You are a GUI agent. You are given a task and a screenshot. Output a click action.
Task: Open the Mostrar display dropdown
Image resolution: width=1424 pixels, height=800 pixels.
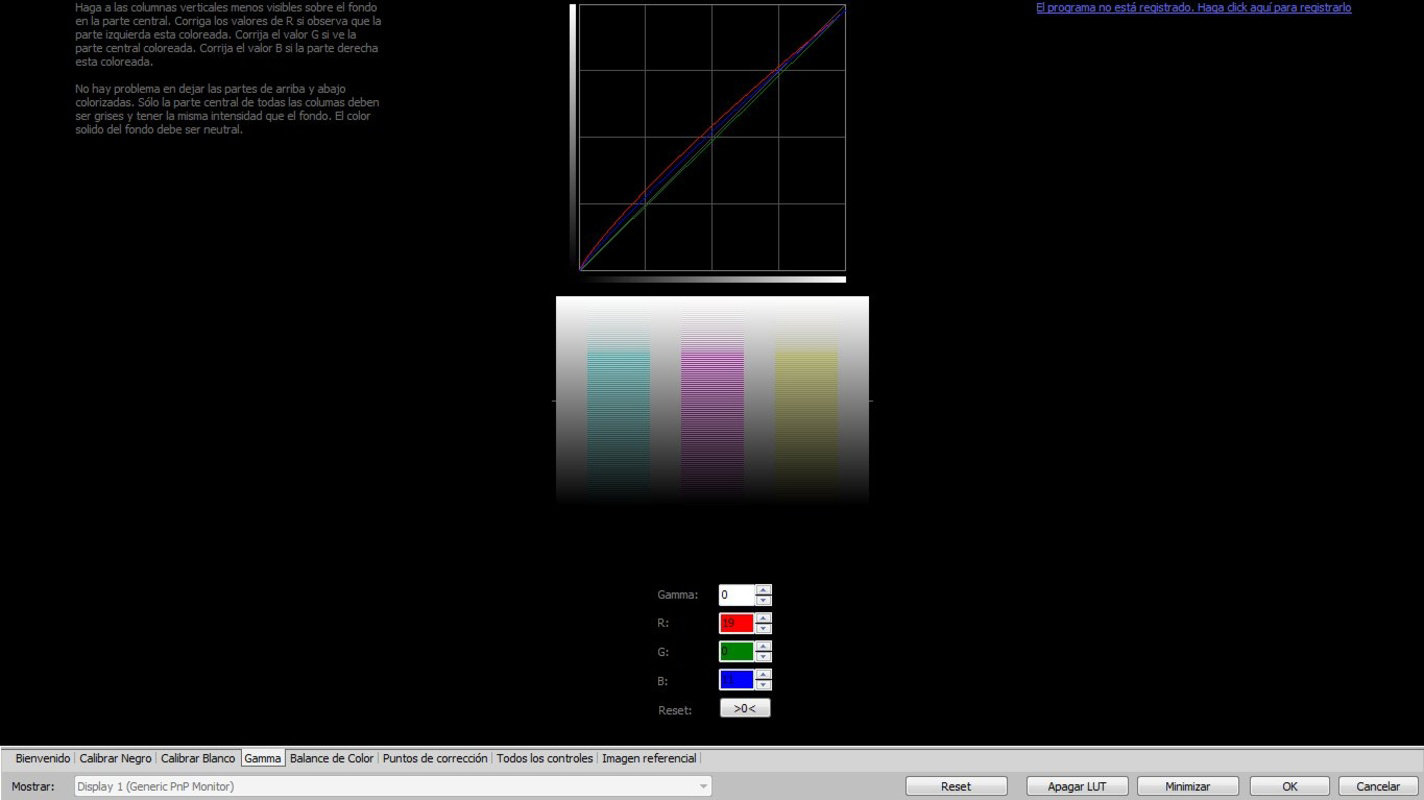pyautogui.click(x=393, y=786)
